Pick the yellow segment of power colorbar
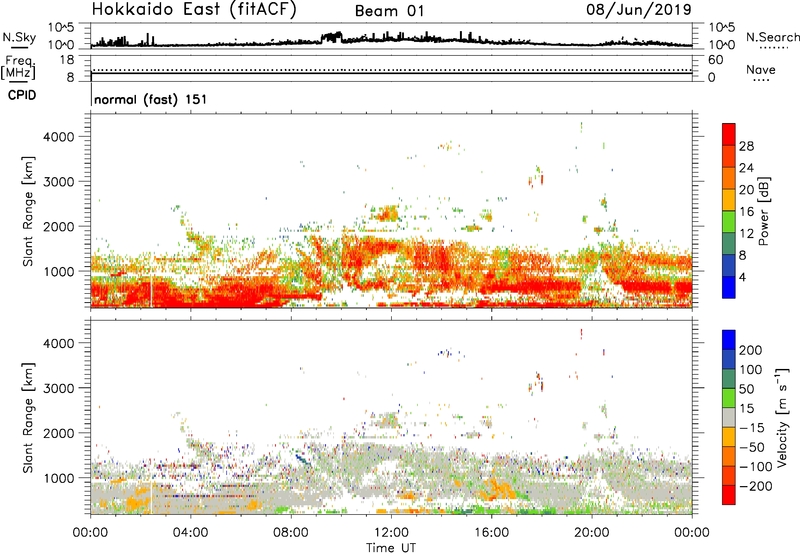Image resolution: width=800 pixels, height=554 pixels. point(729,200)
